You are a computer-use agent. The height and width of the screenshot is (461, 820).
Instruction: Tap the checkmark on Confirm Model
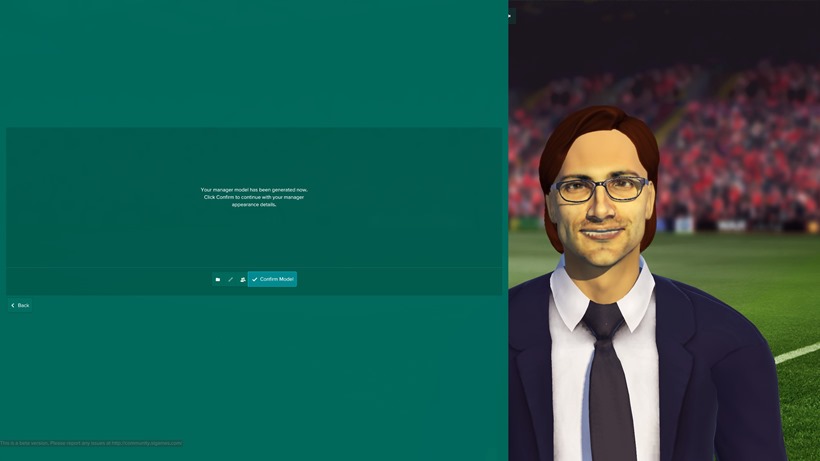[255, 280]
